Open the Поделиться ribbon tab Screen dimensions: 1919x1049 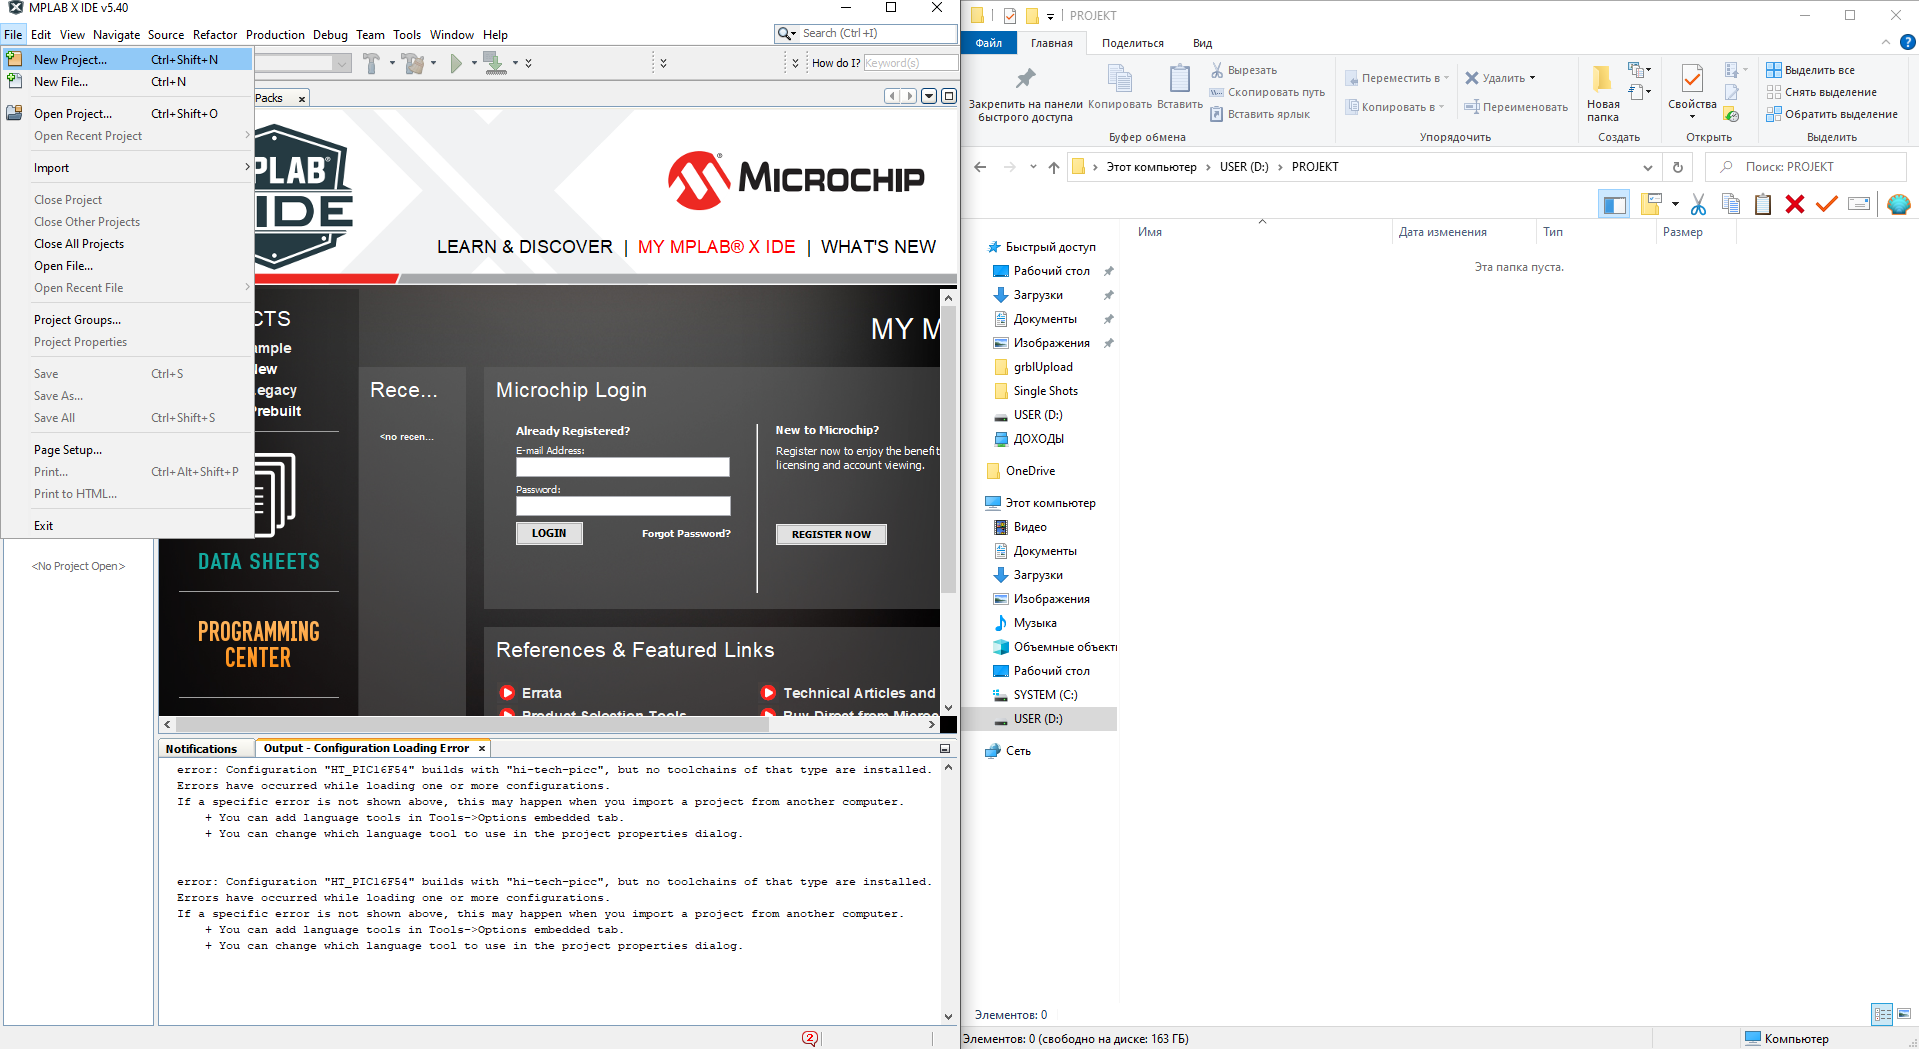(x=1132, y=44)
